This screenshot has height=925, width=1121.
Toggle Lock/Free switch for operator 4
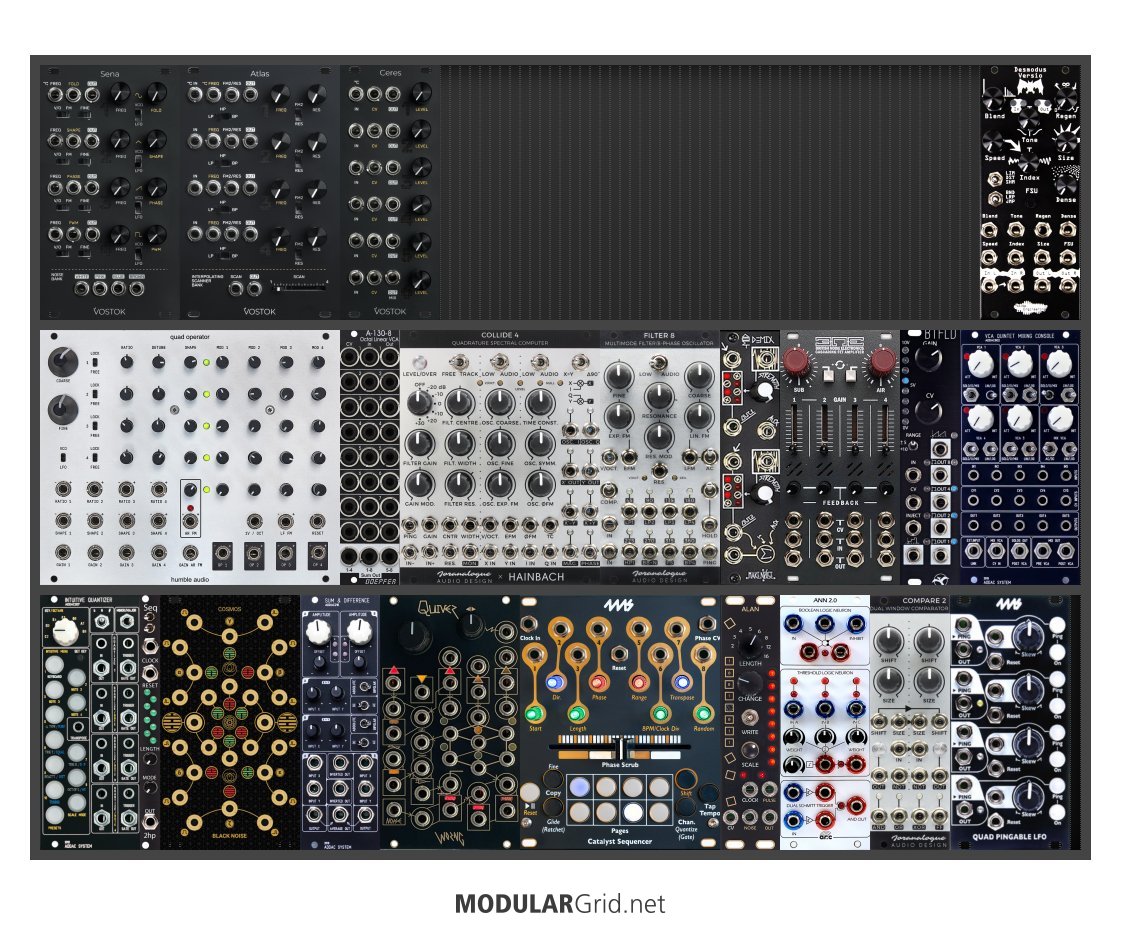point(94,457)
